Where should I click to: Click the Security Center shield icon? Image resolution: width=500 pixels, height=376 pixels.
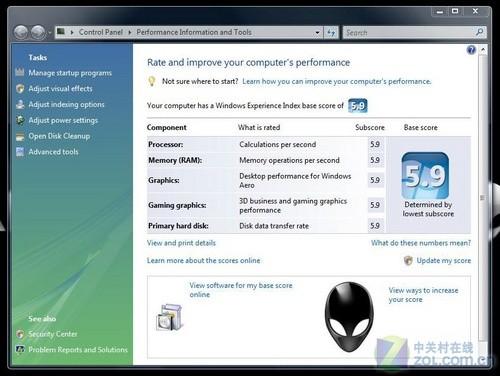click(x=20, y=334)
